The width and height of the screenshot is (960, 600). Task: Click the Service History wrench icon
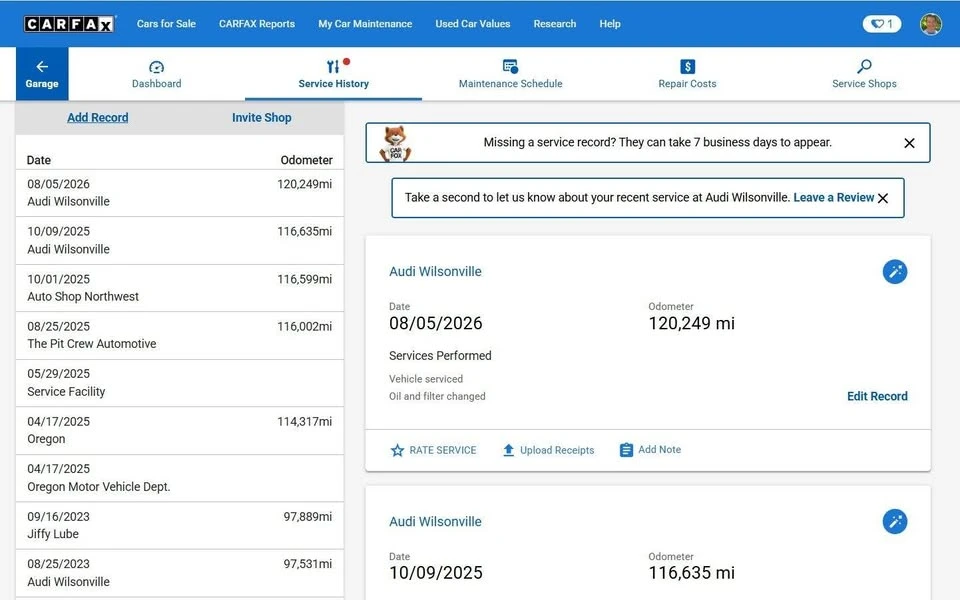pyautogui.click(x=333, y=66)
